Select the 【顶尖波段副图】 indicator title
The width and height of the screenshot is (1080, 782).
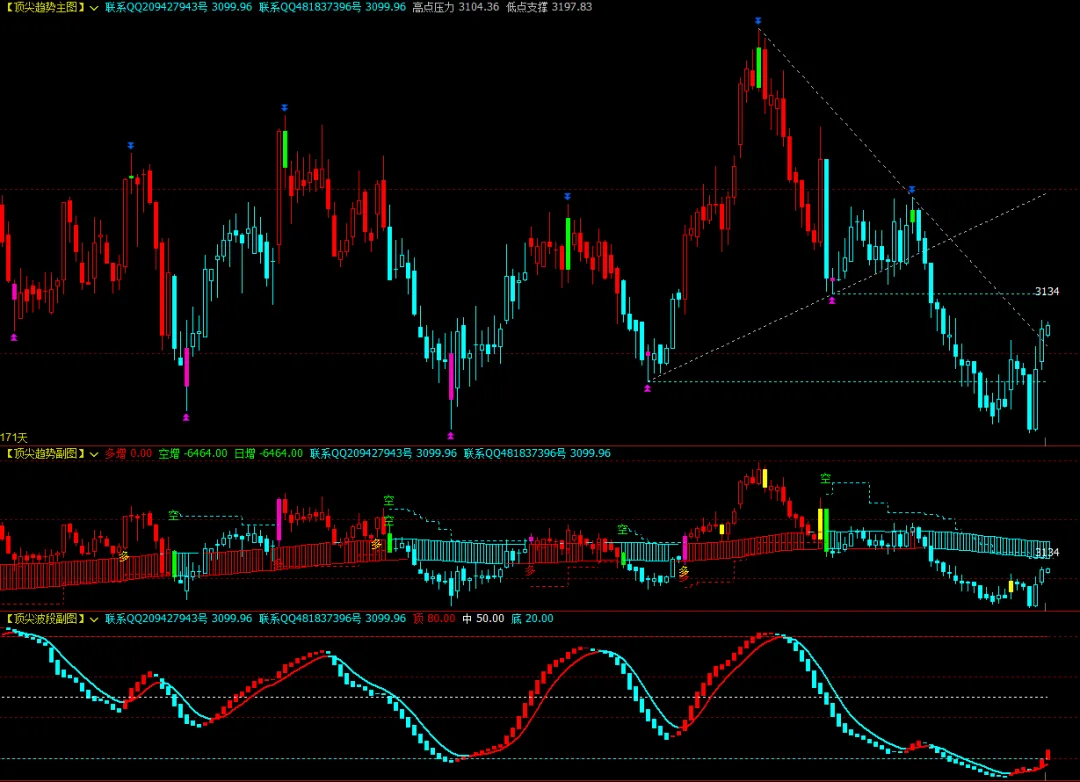[45, 619]
